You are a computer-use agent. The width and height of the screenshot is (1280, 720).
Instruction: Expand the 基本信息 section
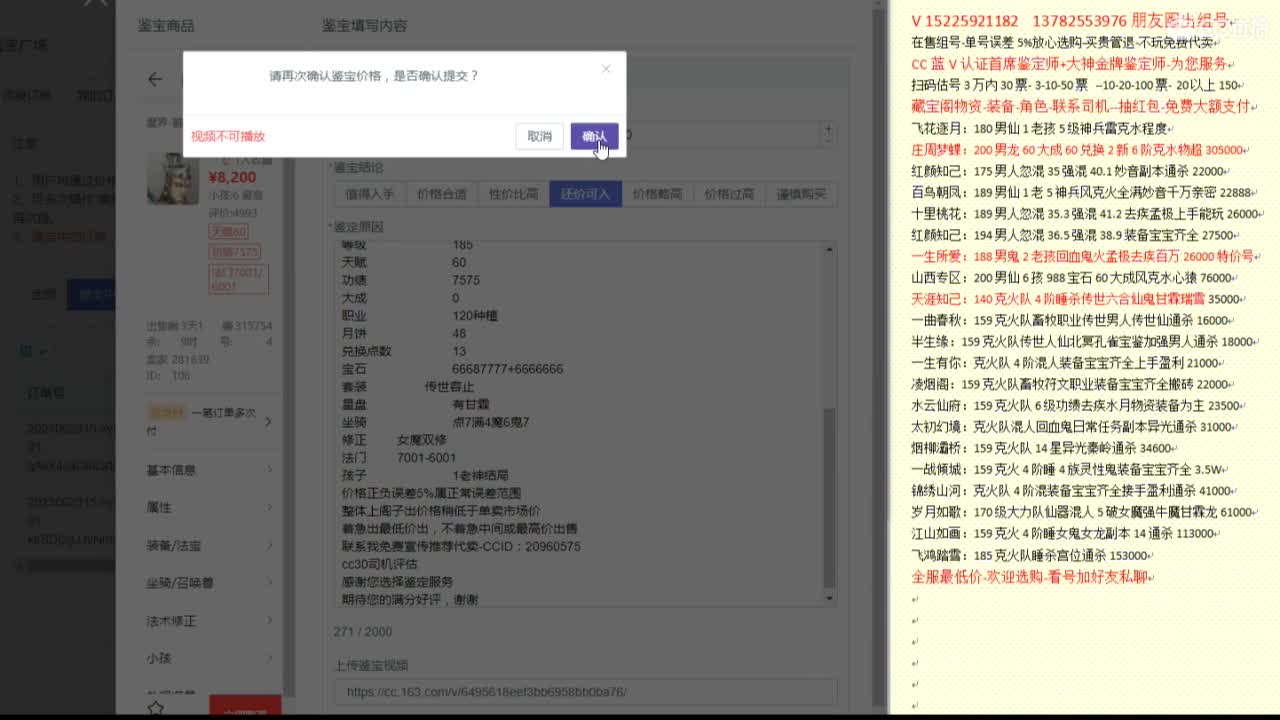pos(210,470)
